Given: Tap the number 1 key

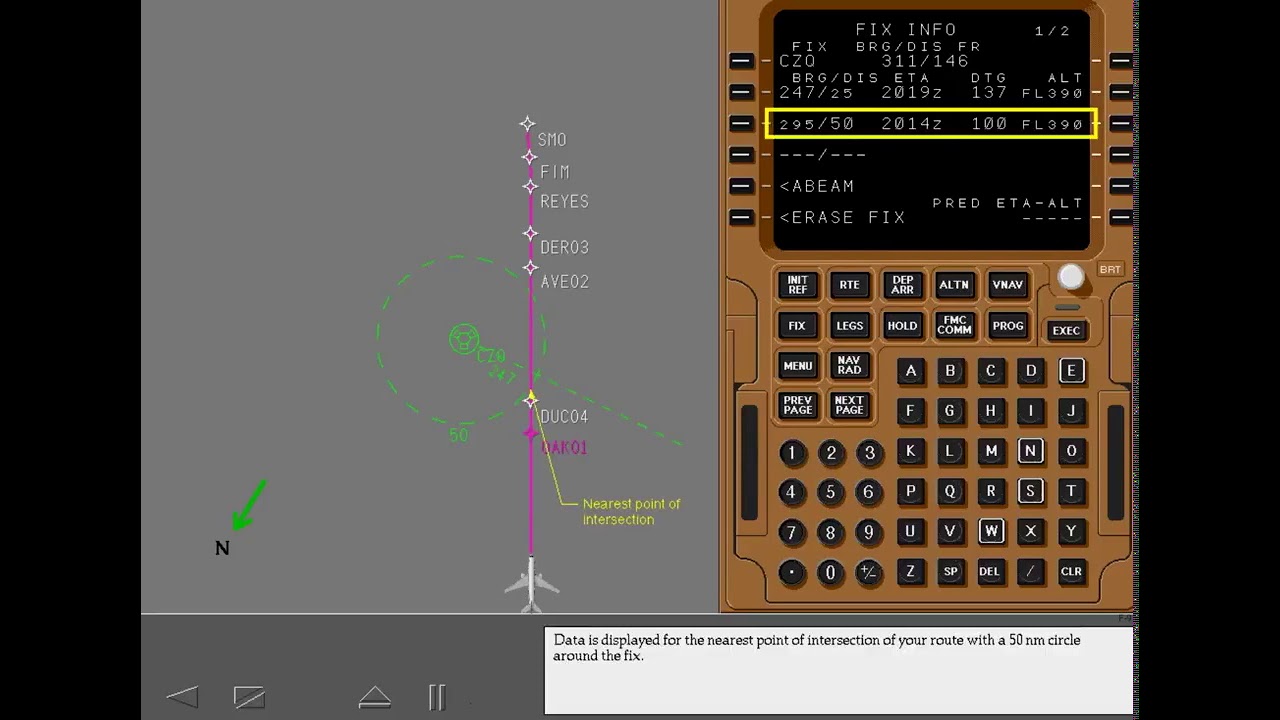Looking at the screenshot, I should tap(792, 453).
